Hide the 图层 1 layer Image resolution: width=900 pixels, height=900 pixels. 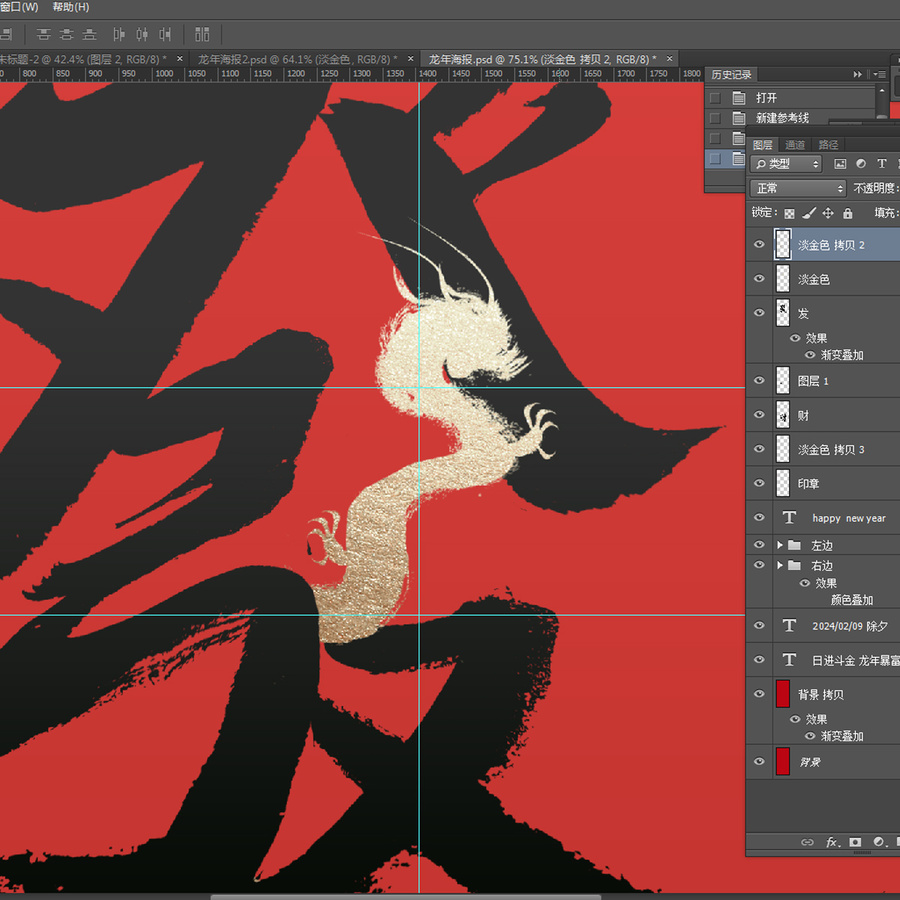759,381
